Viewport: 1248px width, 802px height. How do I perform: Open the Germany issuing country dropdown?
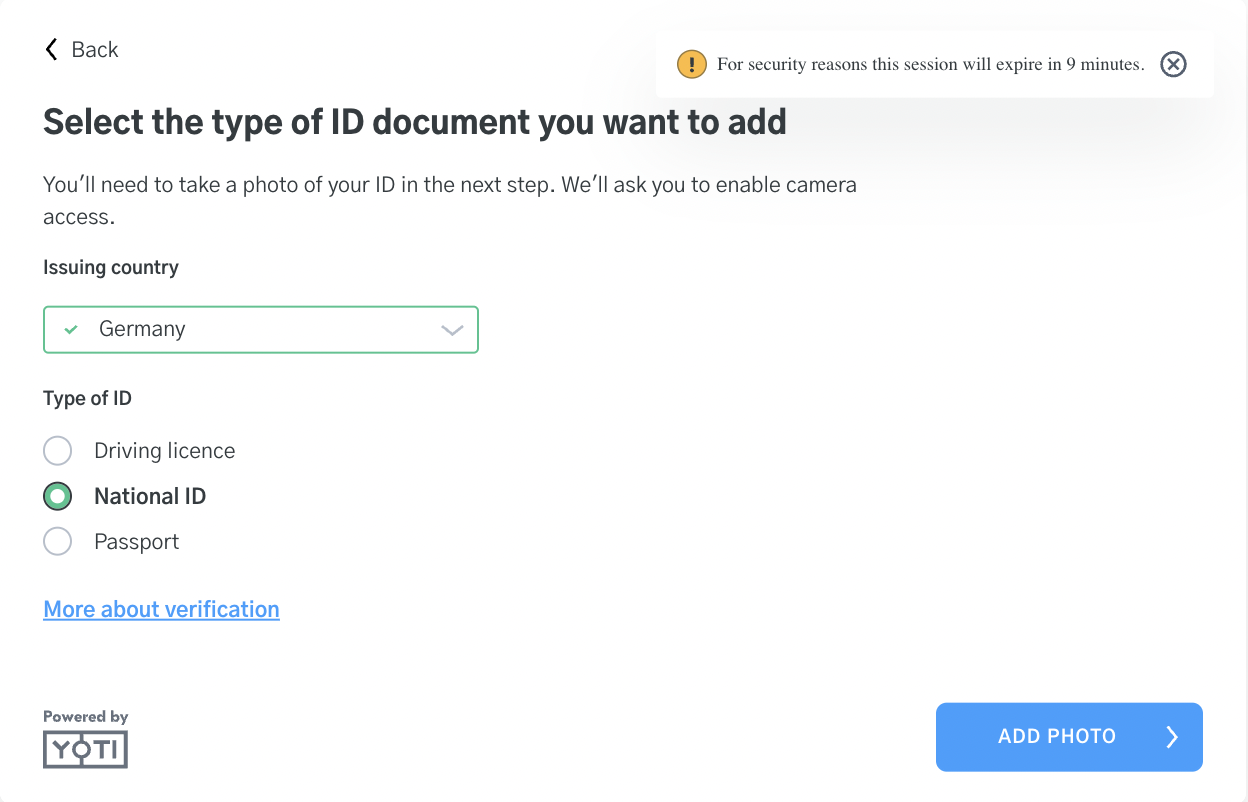[x=260, y=329]
